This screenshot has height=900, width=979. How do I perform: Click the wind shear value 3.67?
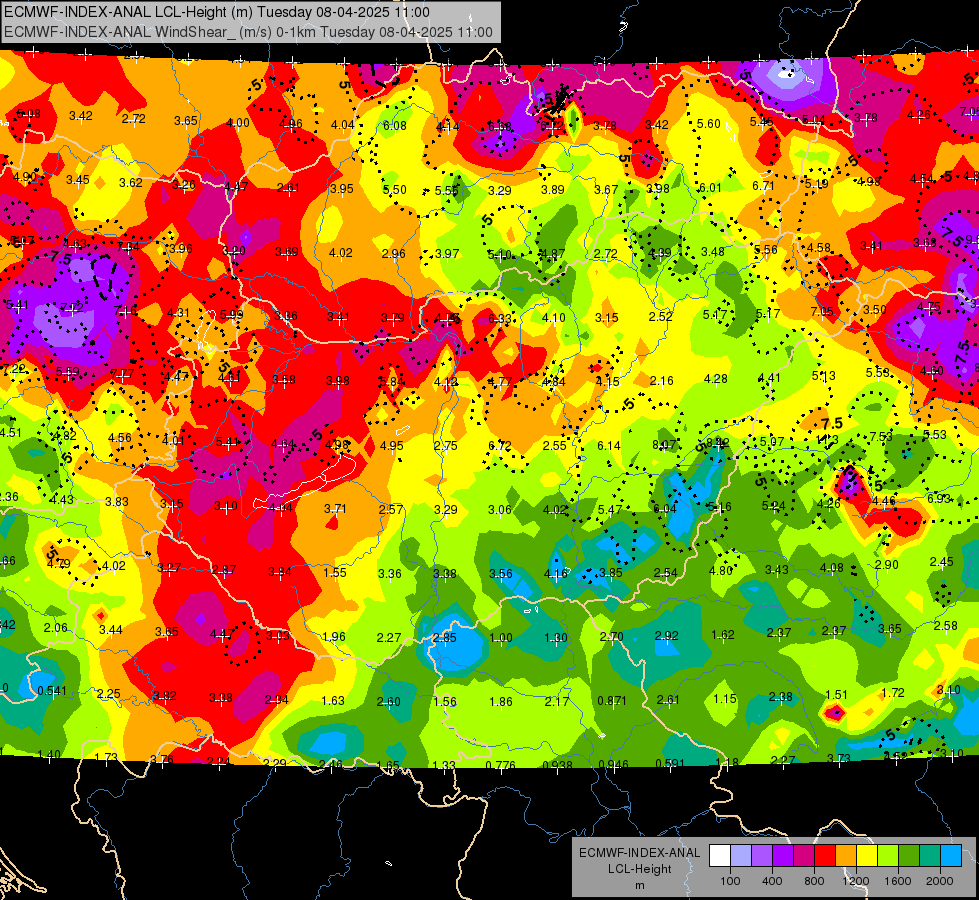tap(606, 189)
